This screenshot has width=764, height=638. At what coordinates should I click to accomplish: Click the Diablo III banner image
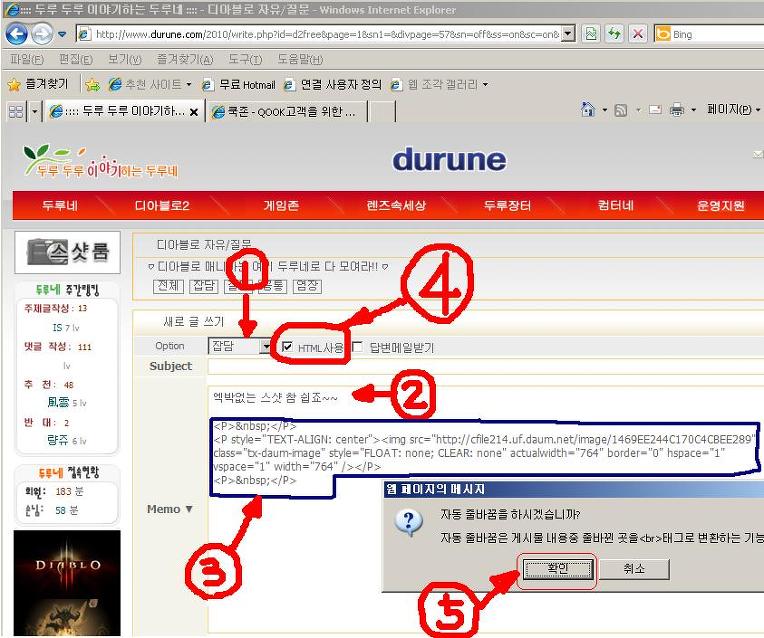click(67, 583)
